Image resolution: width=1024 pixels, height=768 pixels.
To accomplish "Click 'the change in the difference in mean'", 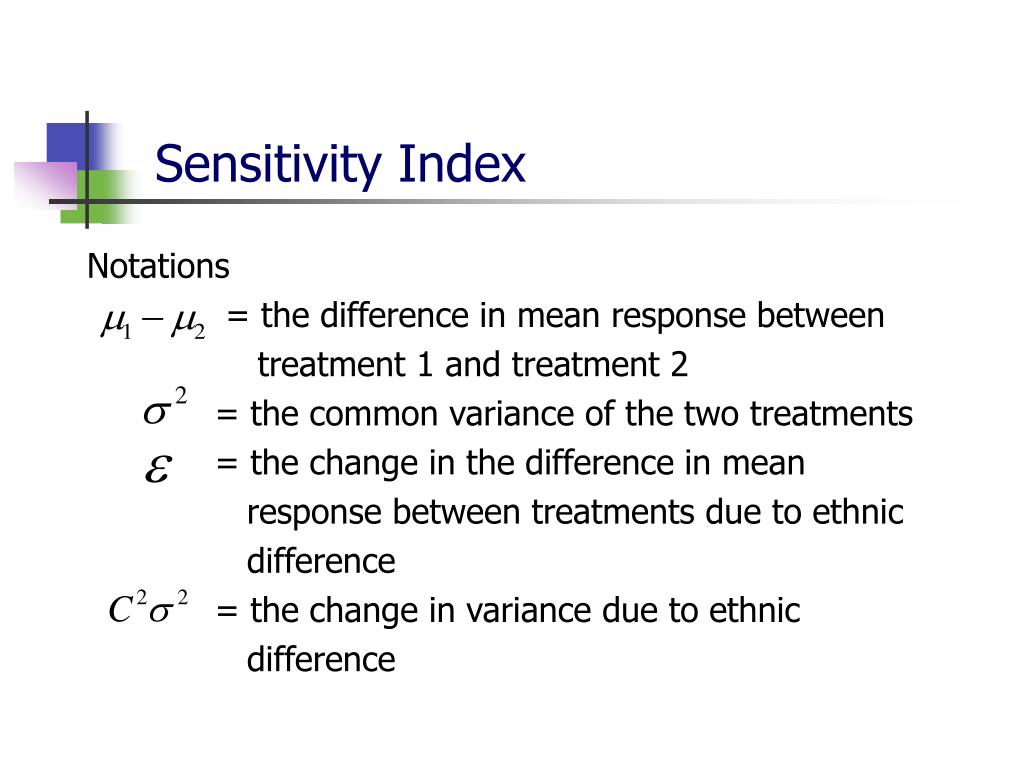I will tap(527, 463).
